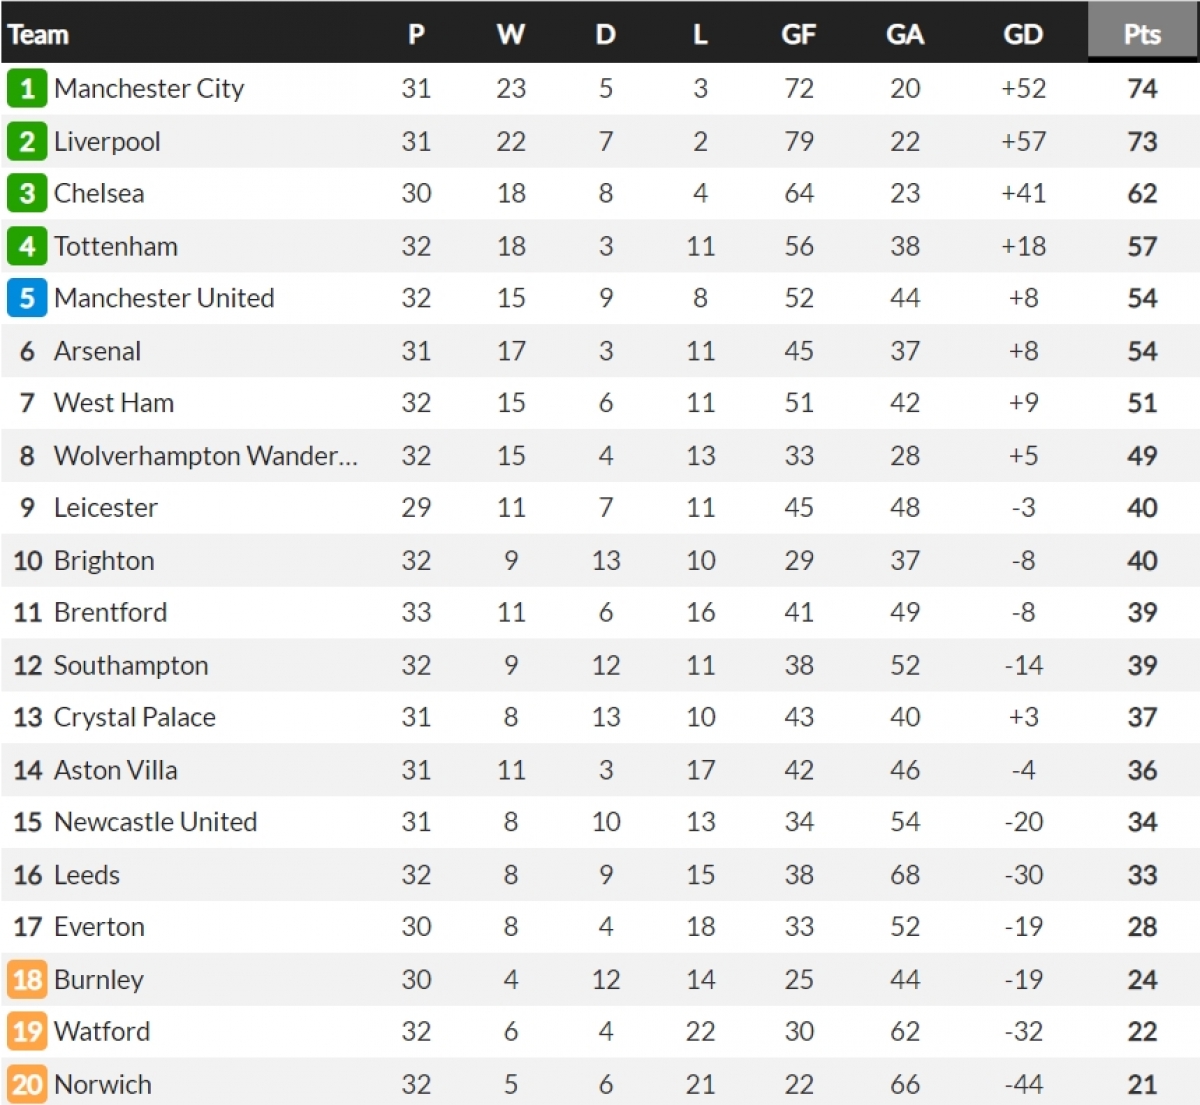Click Liverpool's green position 2 badge
The width and height of the screenshot is (1200, 1105).
(27, 141)
